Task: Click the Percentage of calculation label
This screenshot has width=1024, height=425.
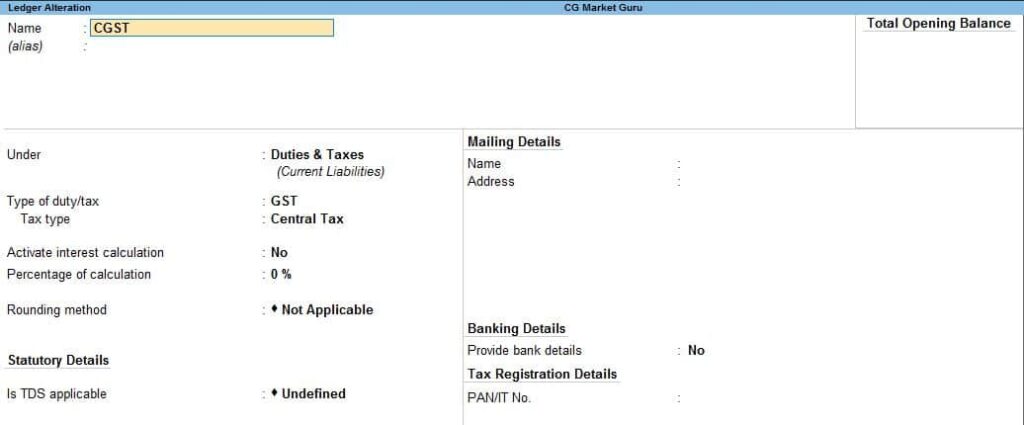Action: [78, 274]
